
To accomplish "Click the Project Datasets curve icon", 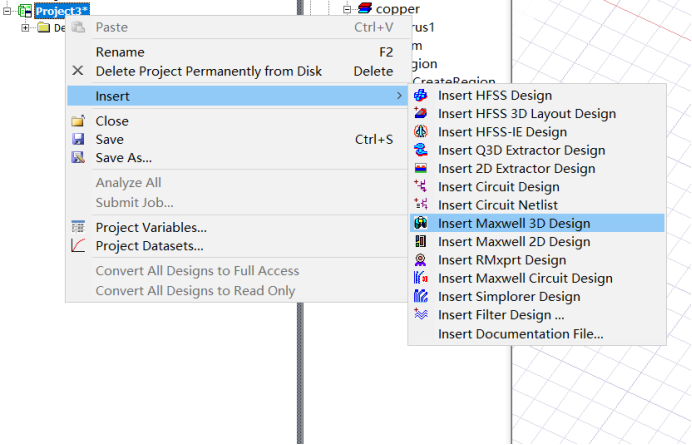I will coord(78,245).
